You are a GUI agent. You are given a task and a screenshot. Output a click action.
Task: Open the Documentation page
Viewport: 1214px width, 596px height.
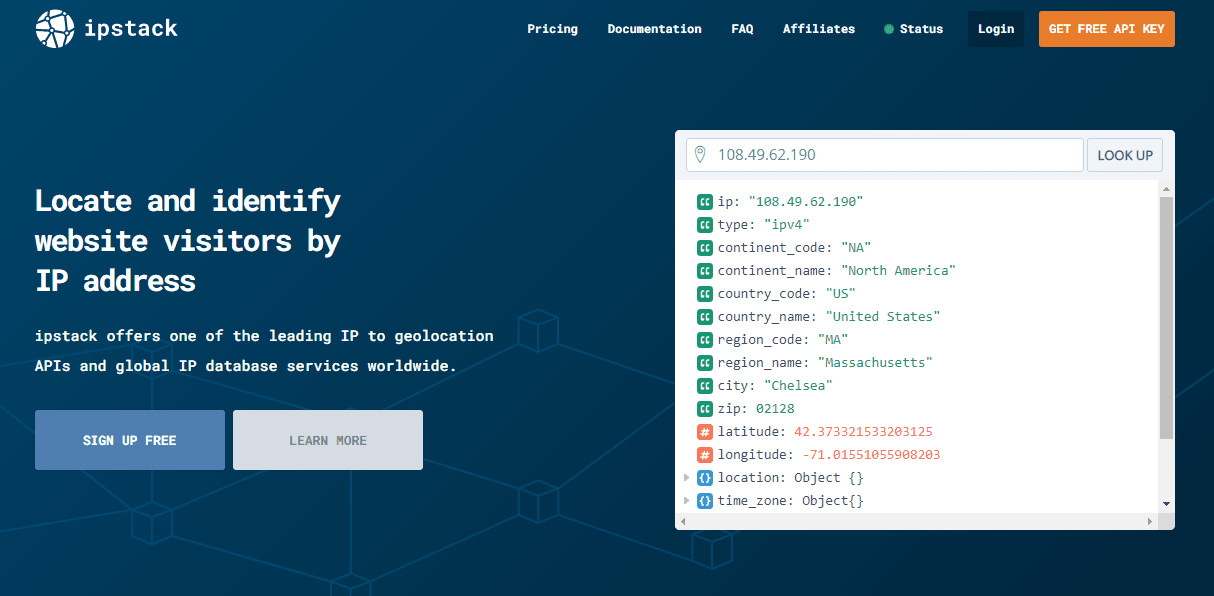[655, 29]
